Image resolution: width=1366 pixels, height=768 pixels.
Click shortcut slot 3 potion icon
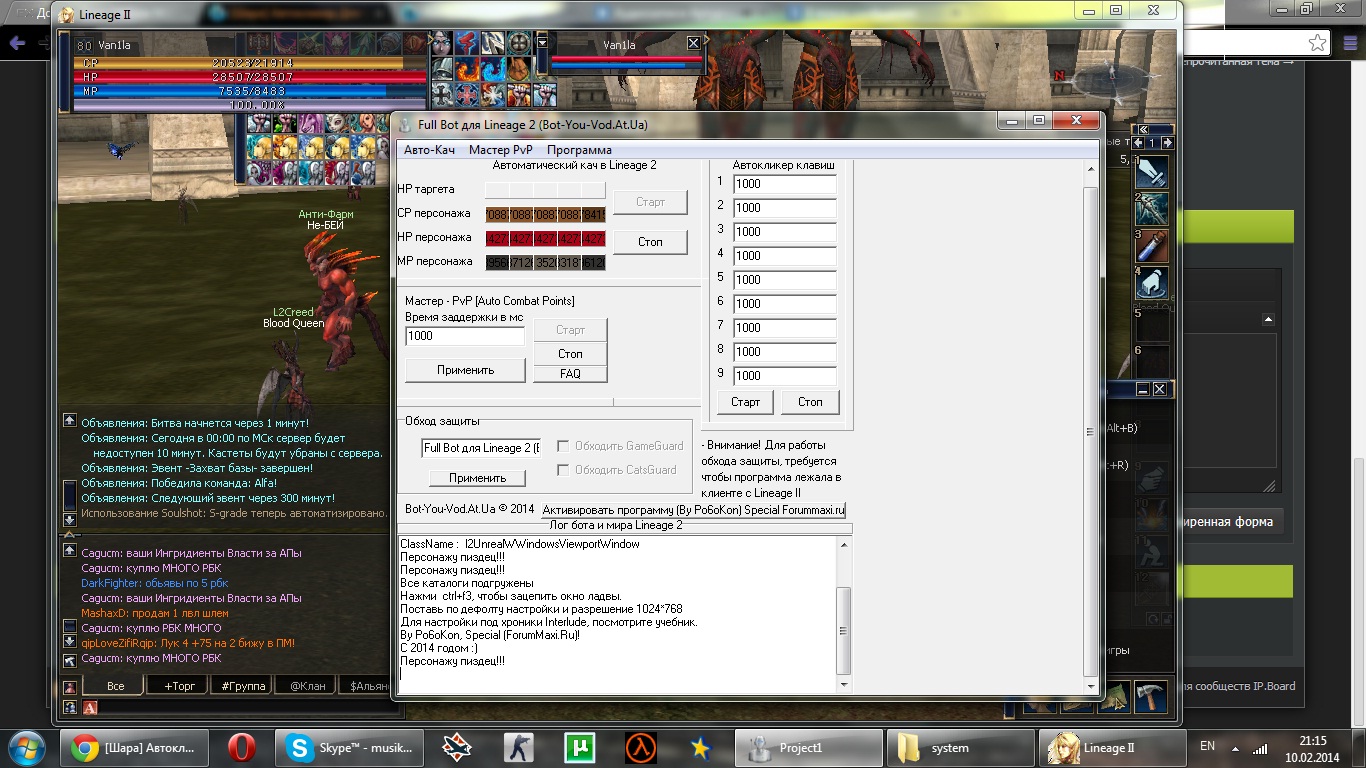(x=1152, y=247)
